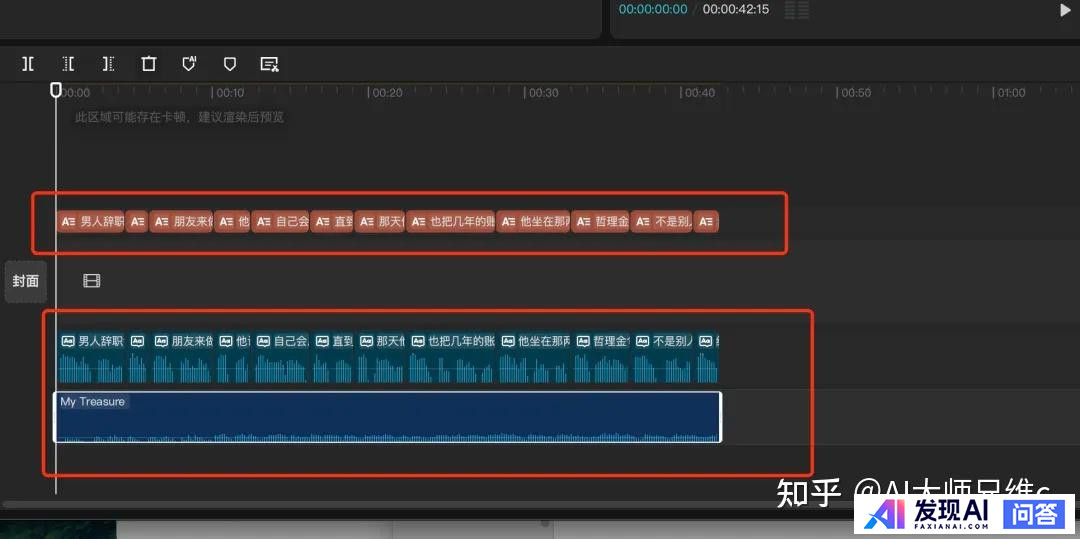Click the AI marker shield icon

click(x=189, y=64)
